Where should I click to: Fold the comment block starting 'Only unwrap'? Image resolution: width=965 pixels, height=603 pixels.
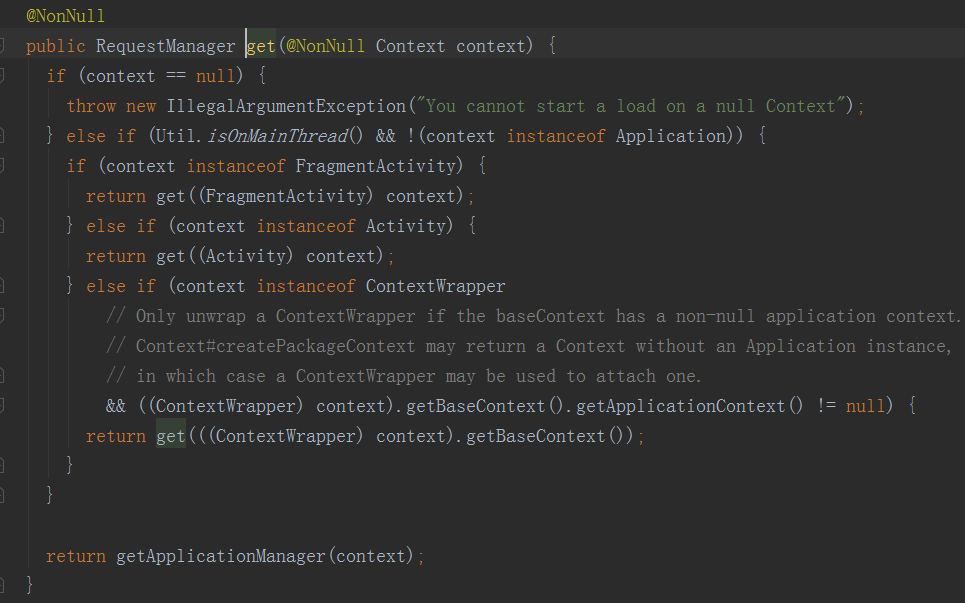(x=3, y=316)
